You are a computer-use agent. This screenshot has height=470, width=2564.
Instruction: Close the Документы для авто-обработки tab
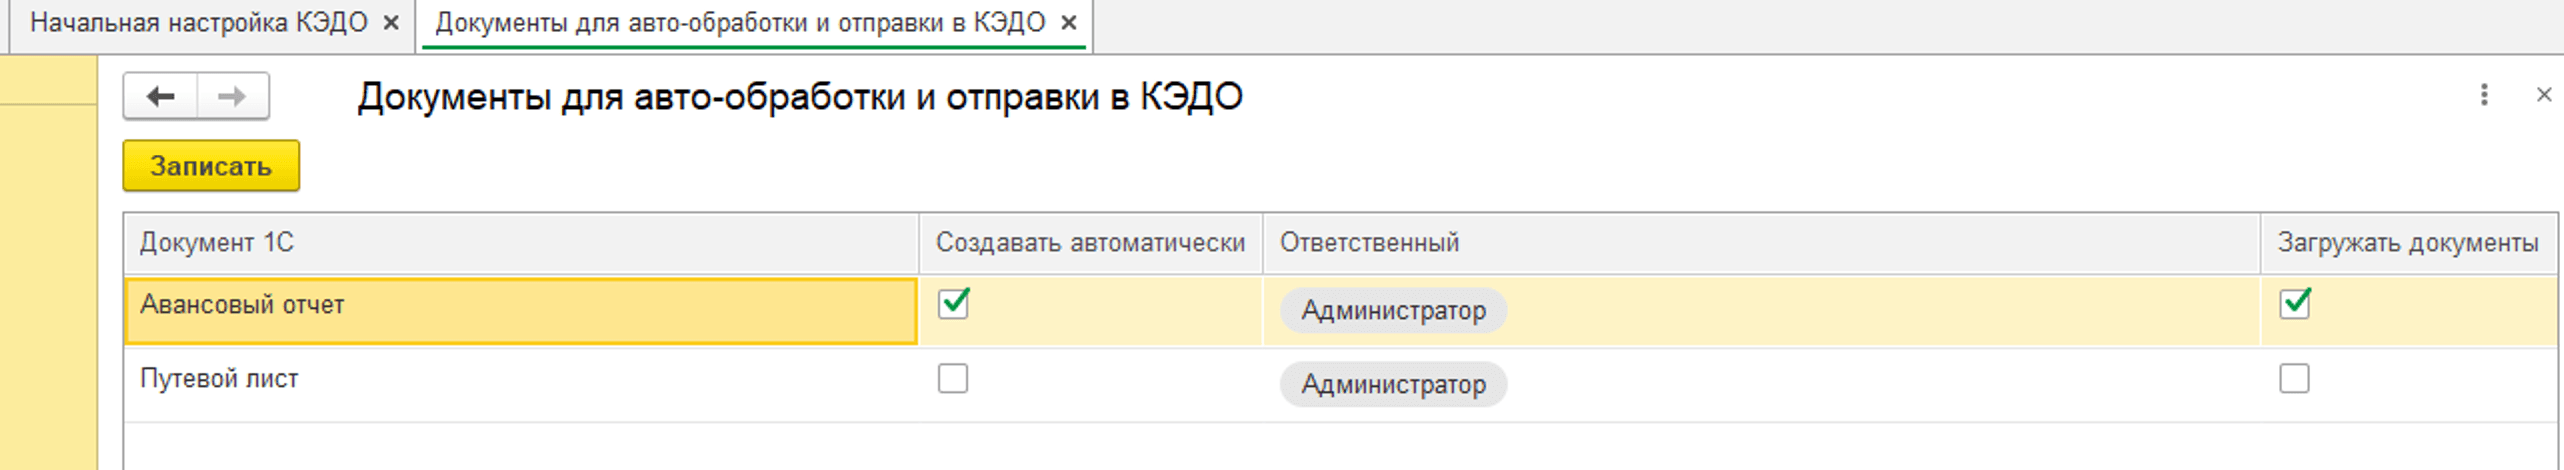pos(1069,22)
